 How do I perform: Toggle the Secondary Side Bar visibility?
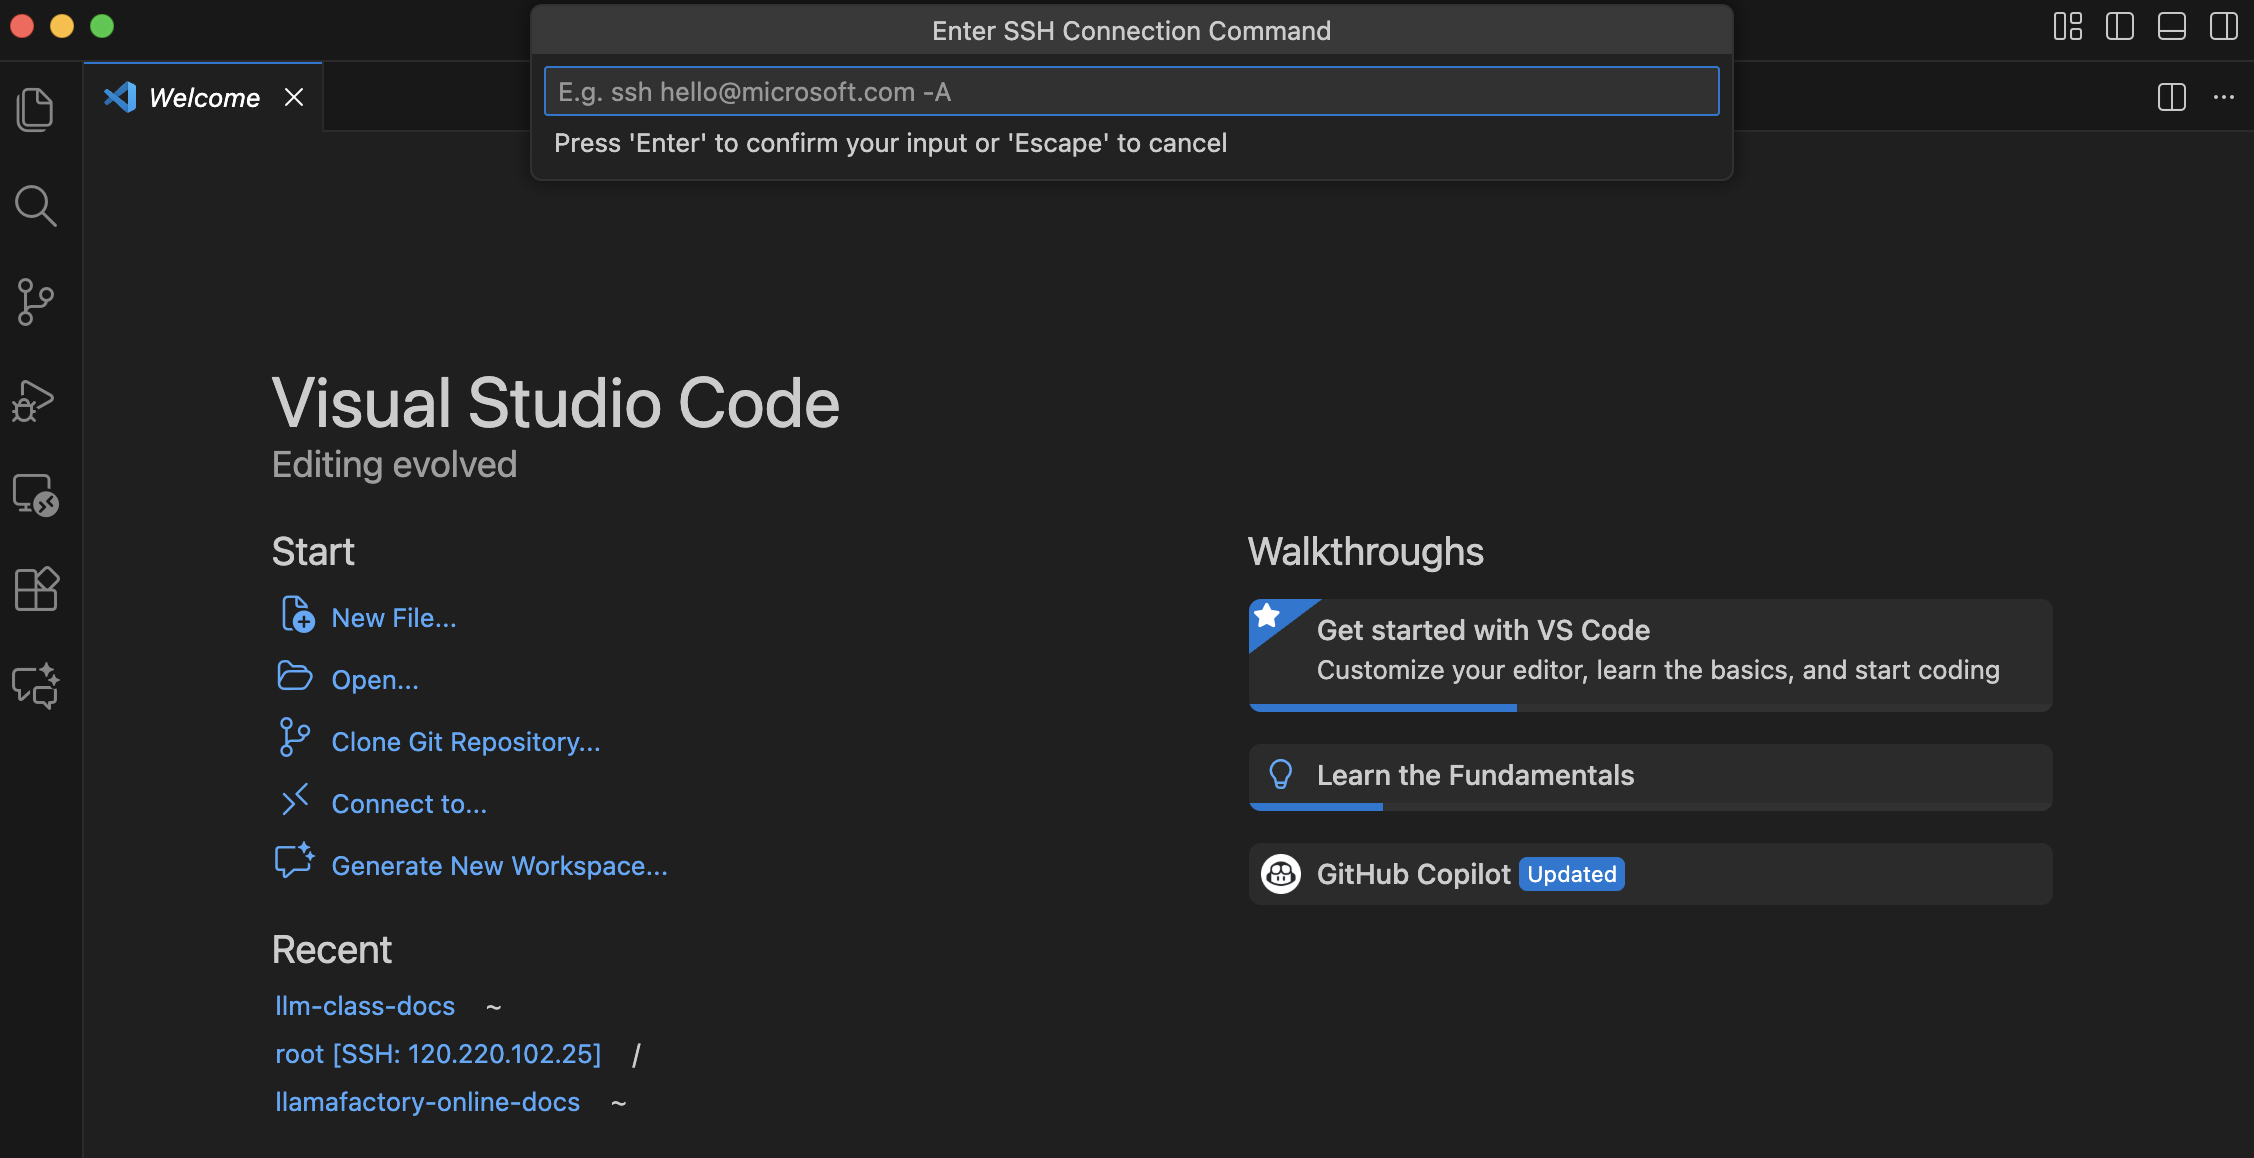click(2223, 26)
